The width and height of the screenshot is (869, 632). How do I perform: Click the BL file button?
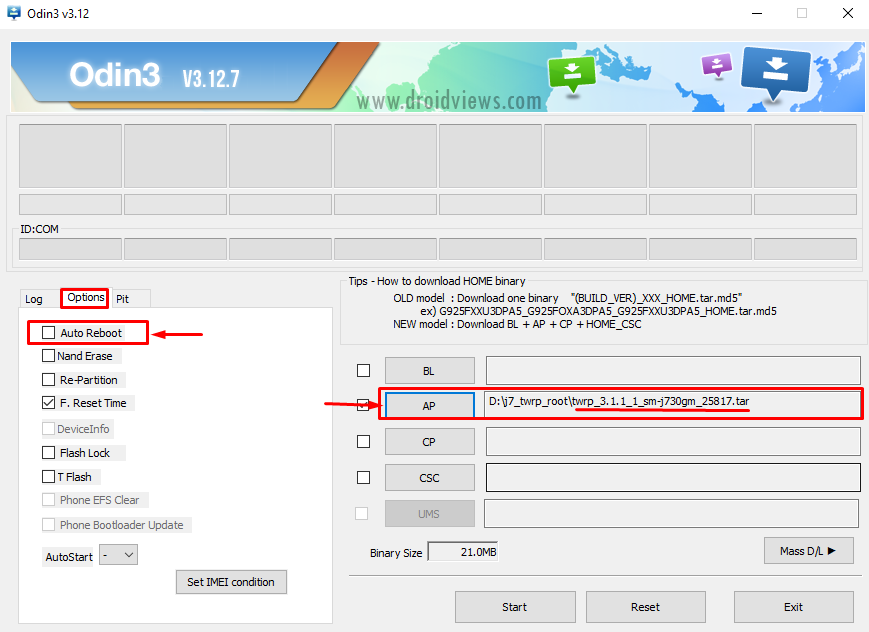tap(430, 371)
